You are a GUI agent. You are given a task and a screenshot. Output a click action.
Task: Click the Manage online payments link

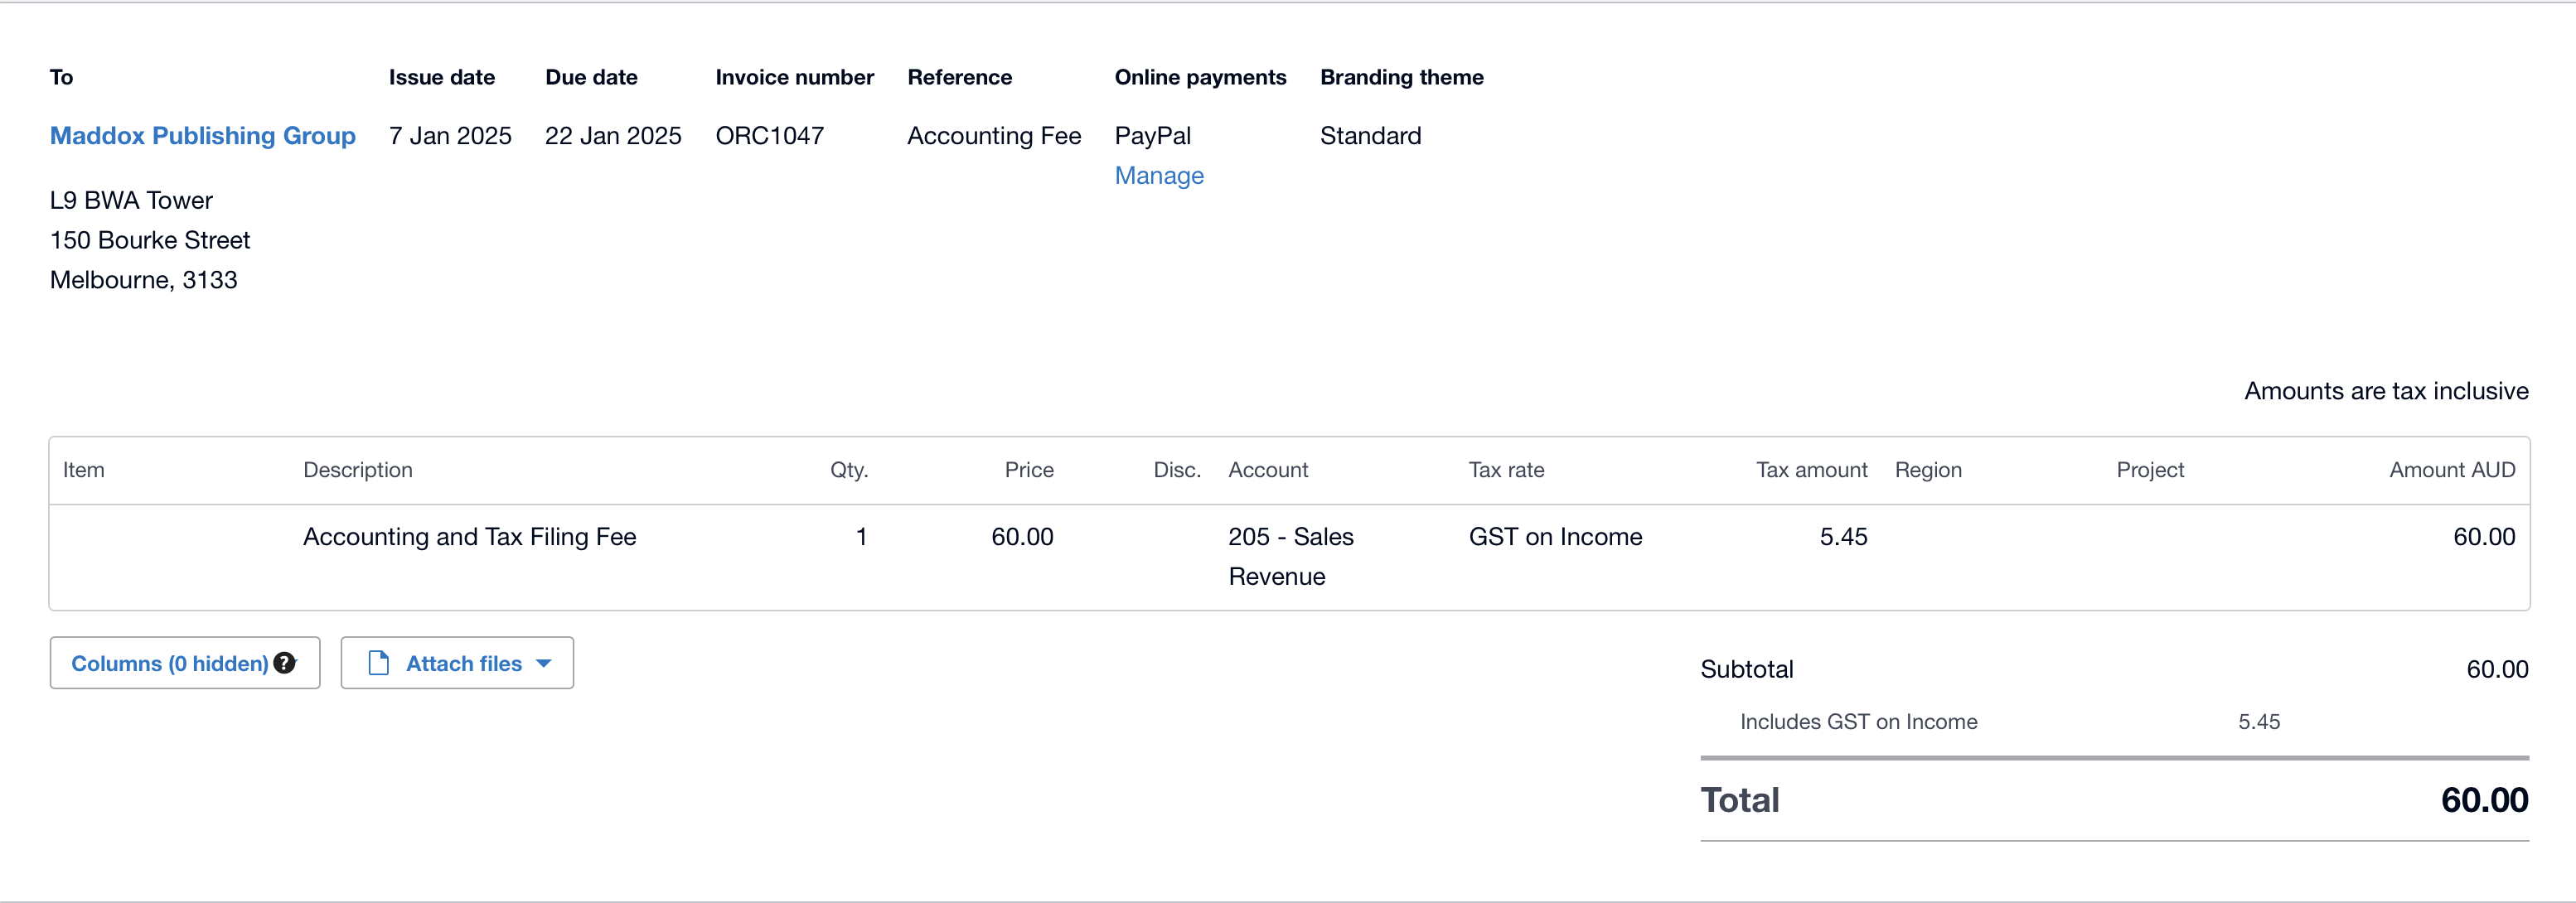[x=1158, y=175]
